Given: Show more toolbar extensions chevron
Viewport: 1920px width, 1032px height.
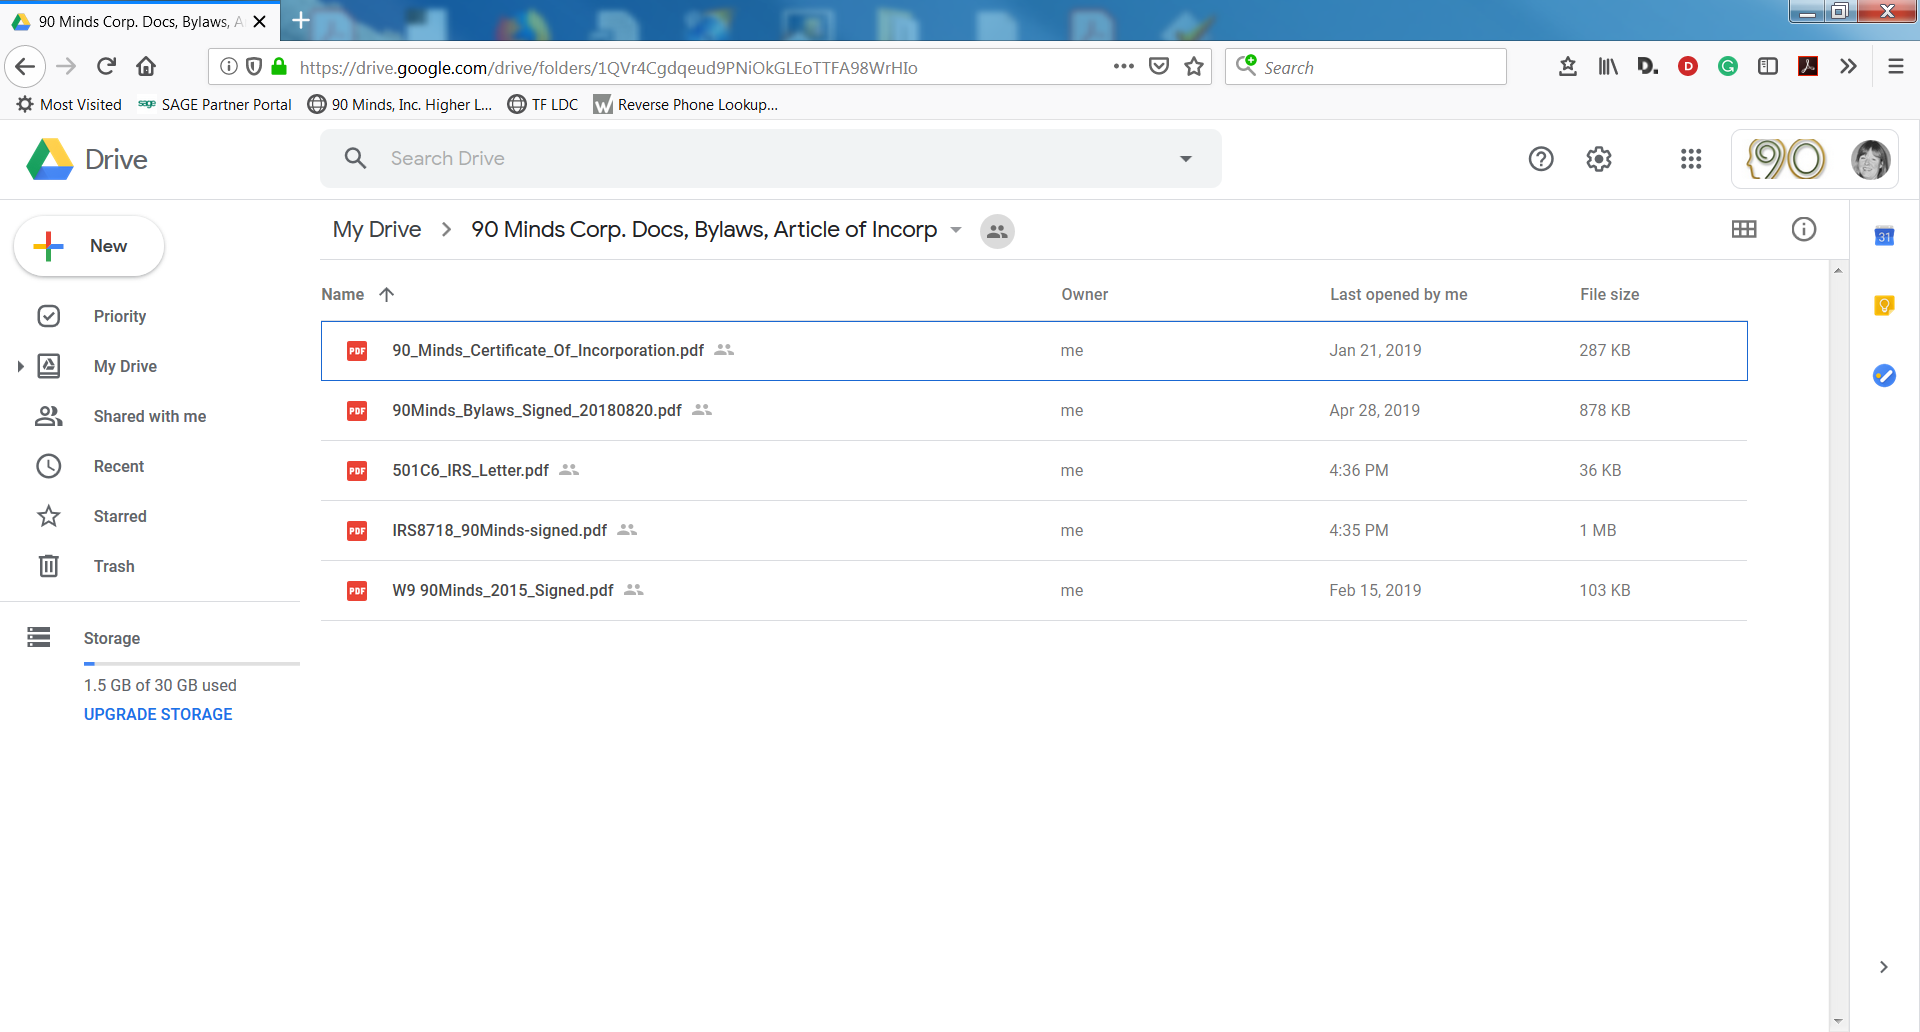Looking at the screenshot, I should (1848, 67).
